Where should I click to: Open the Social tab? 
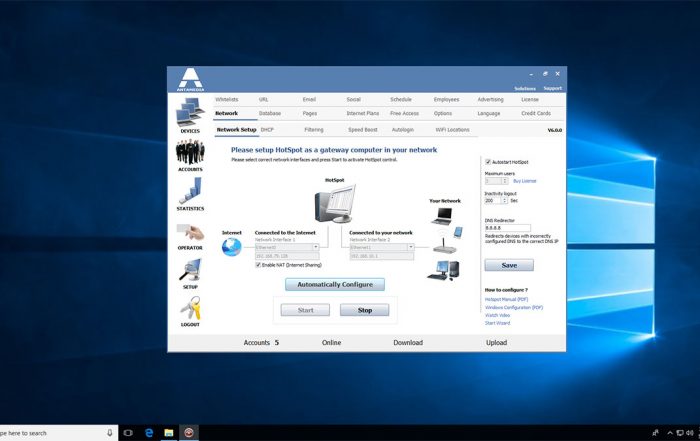click(x=354, y=100)
